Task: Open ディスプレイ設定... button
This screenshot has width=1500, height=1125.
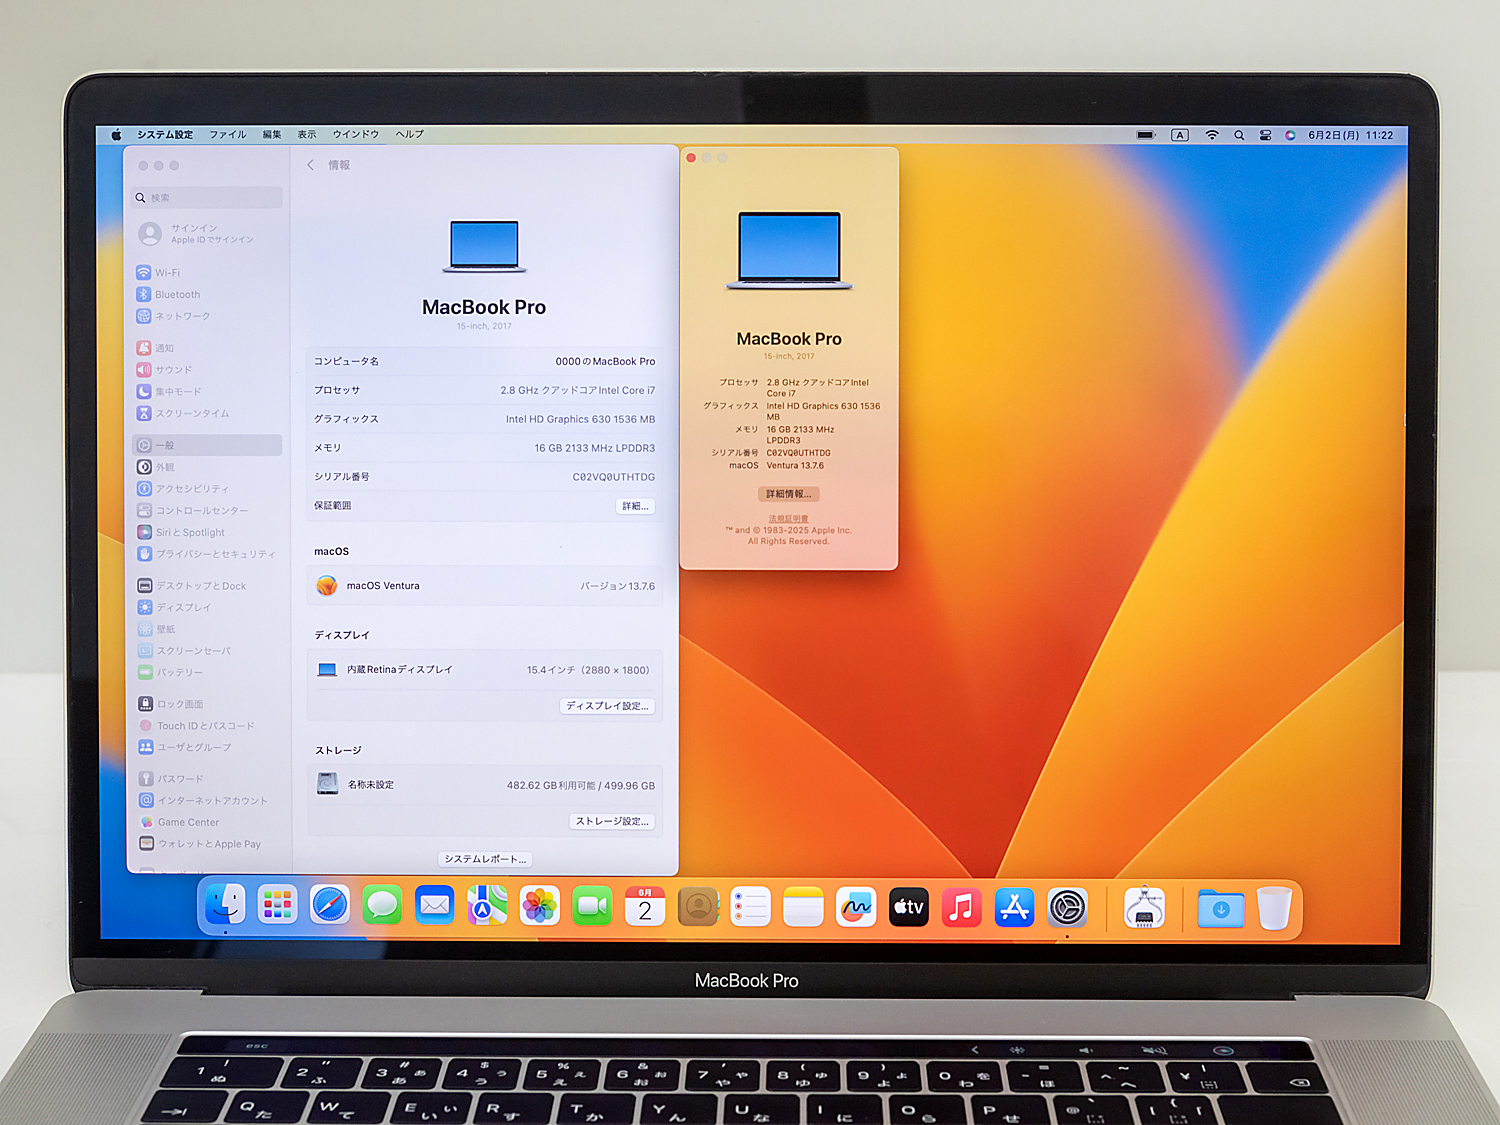Action: pyautogui.click(x=607, y=706)
